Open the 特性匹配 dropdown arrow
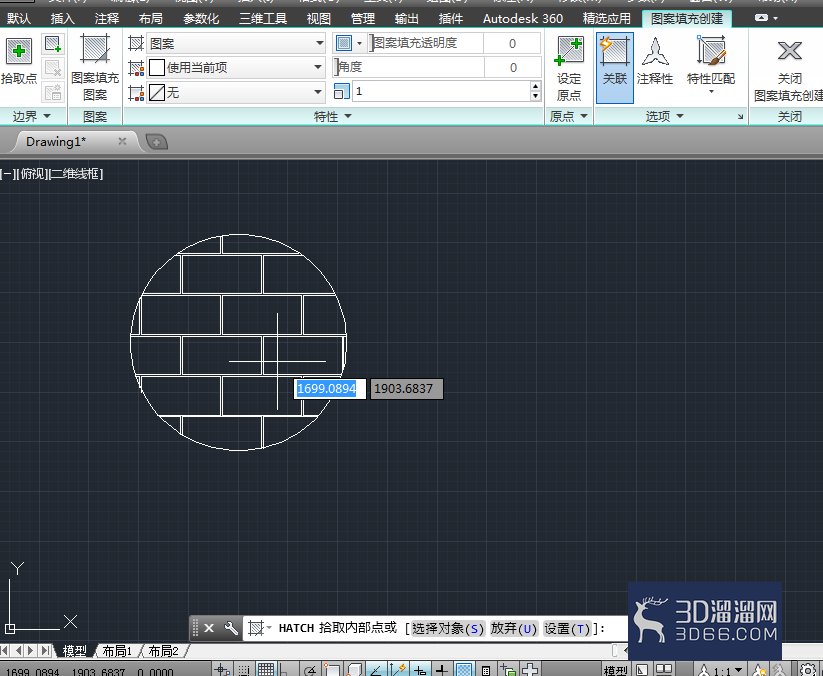Image resolution: width=823 pixels, height=676 pixels. (x=711, y=92)
